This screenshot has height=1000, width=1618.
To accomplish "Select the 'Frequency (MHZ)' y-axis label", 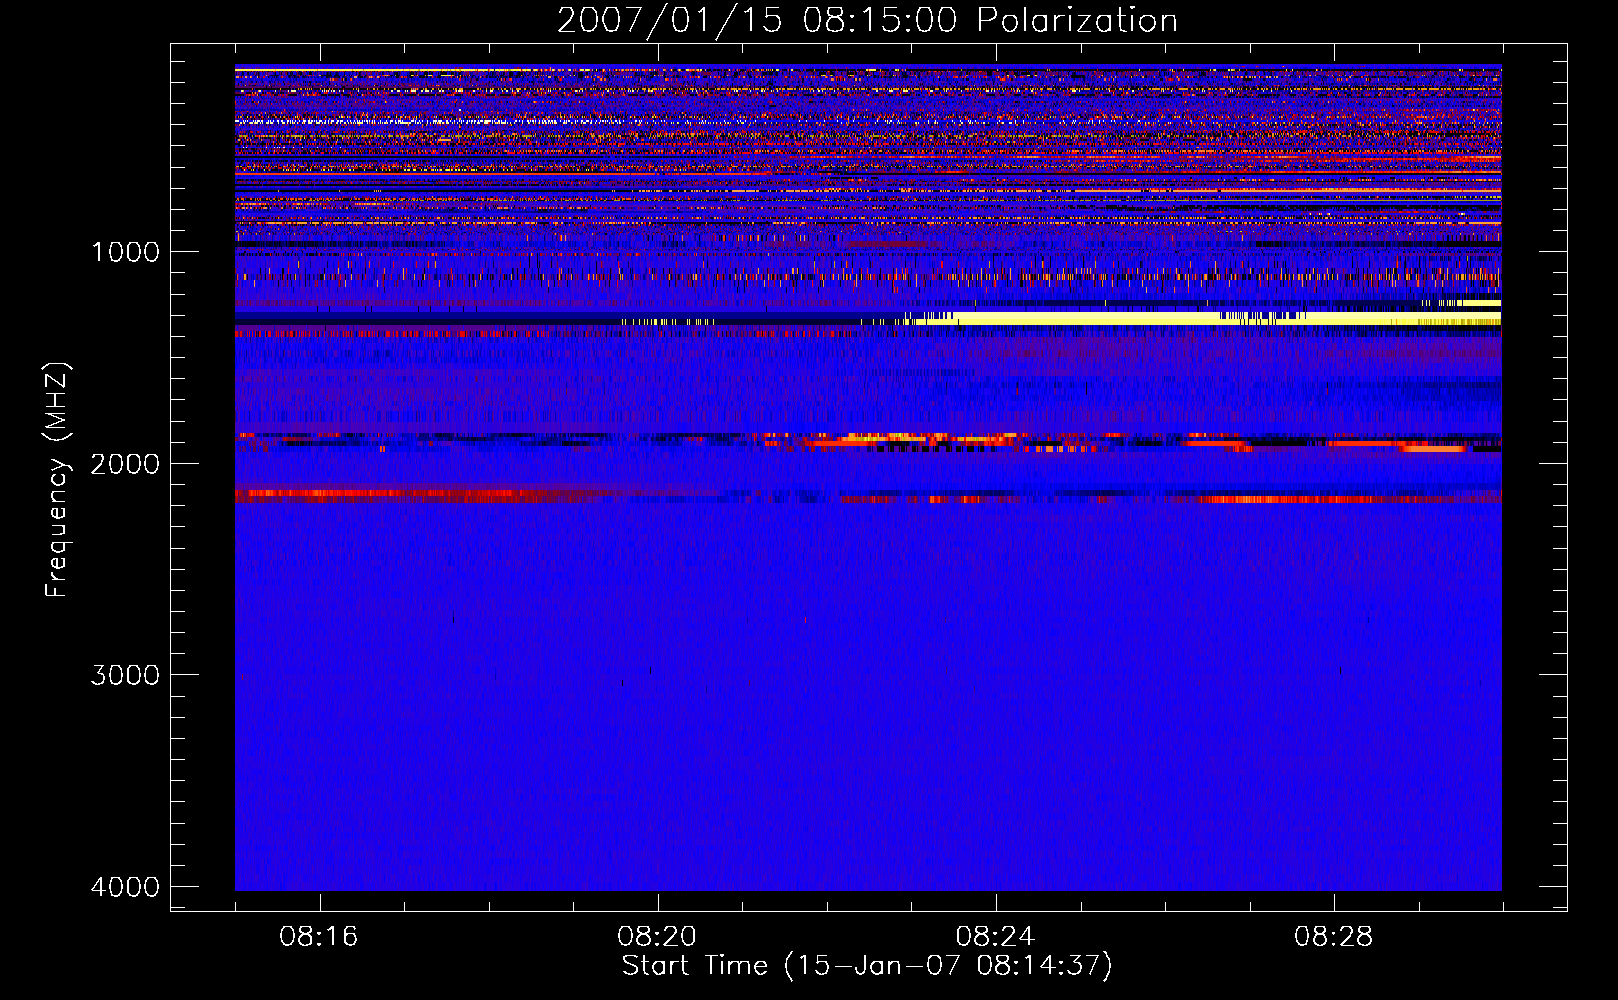I will tap(57, 480).
